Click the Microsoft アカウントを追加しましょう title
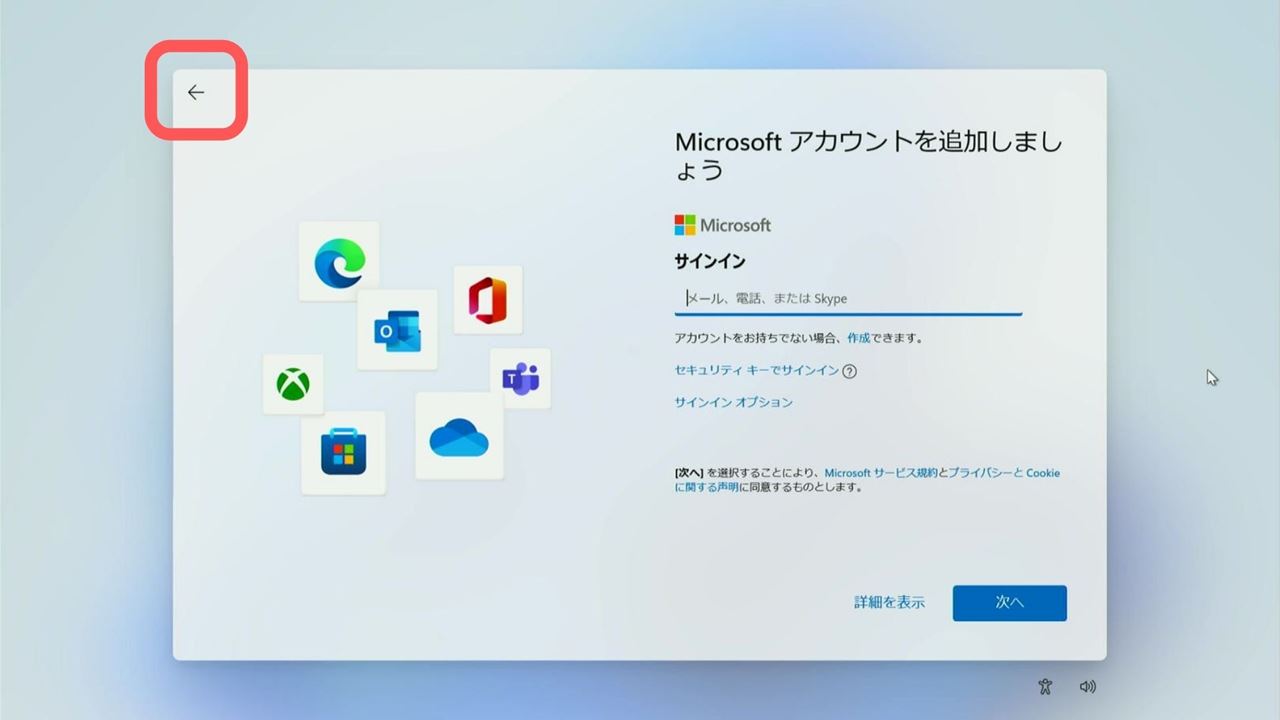Image resolution: width=1280 pixels, height=720 pixels. 869,155
